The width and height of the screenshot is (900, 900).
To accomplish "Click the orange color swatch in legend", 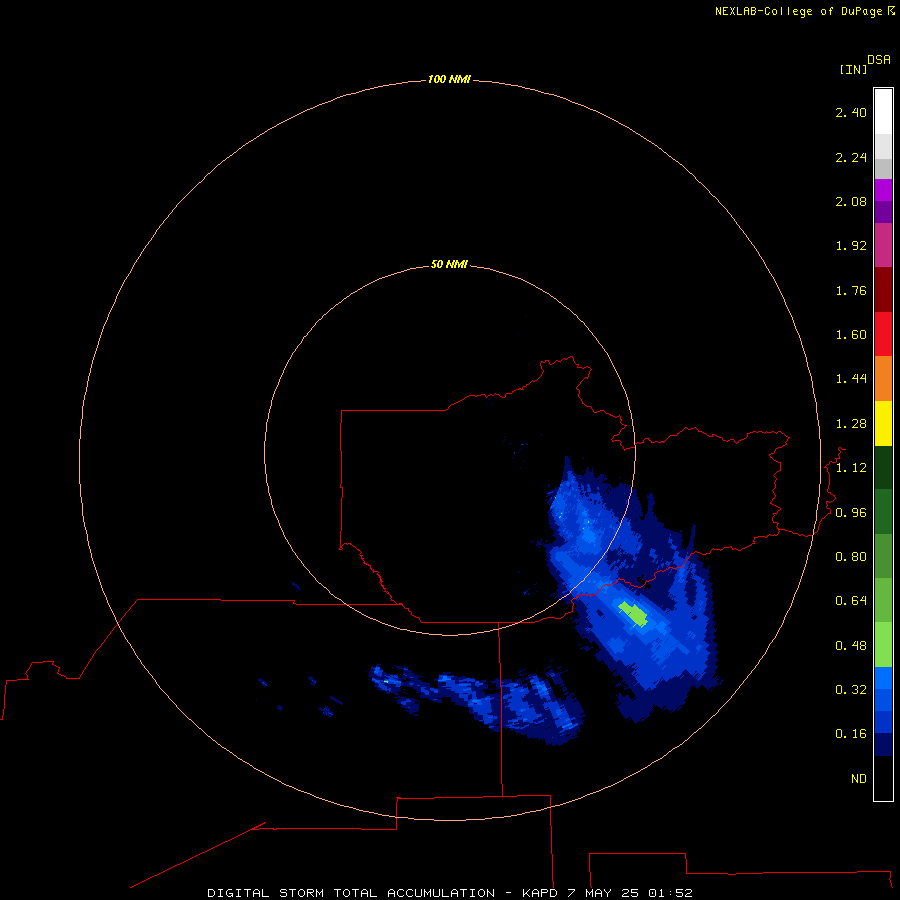I will click(883, 378).
